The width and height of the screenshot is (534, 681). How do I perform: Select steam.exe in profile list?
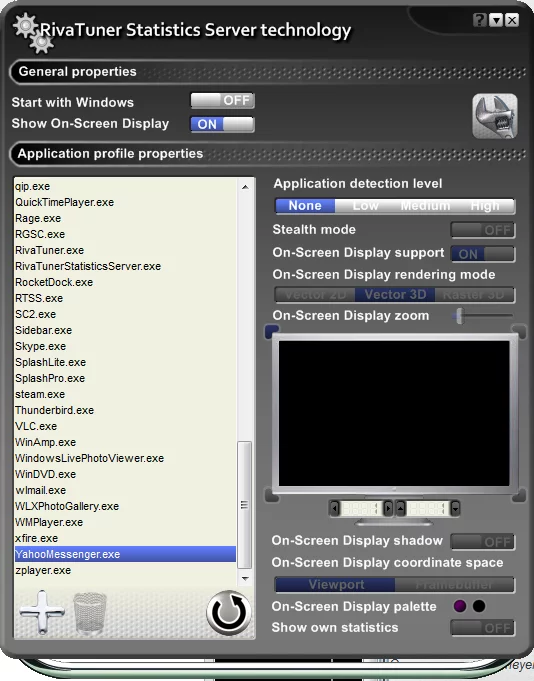(40, 394)
